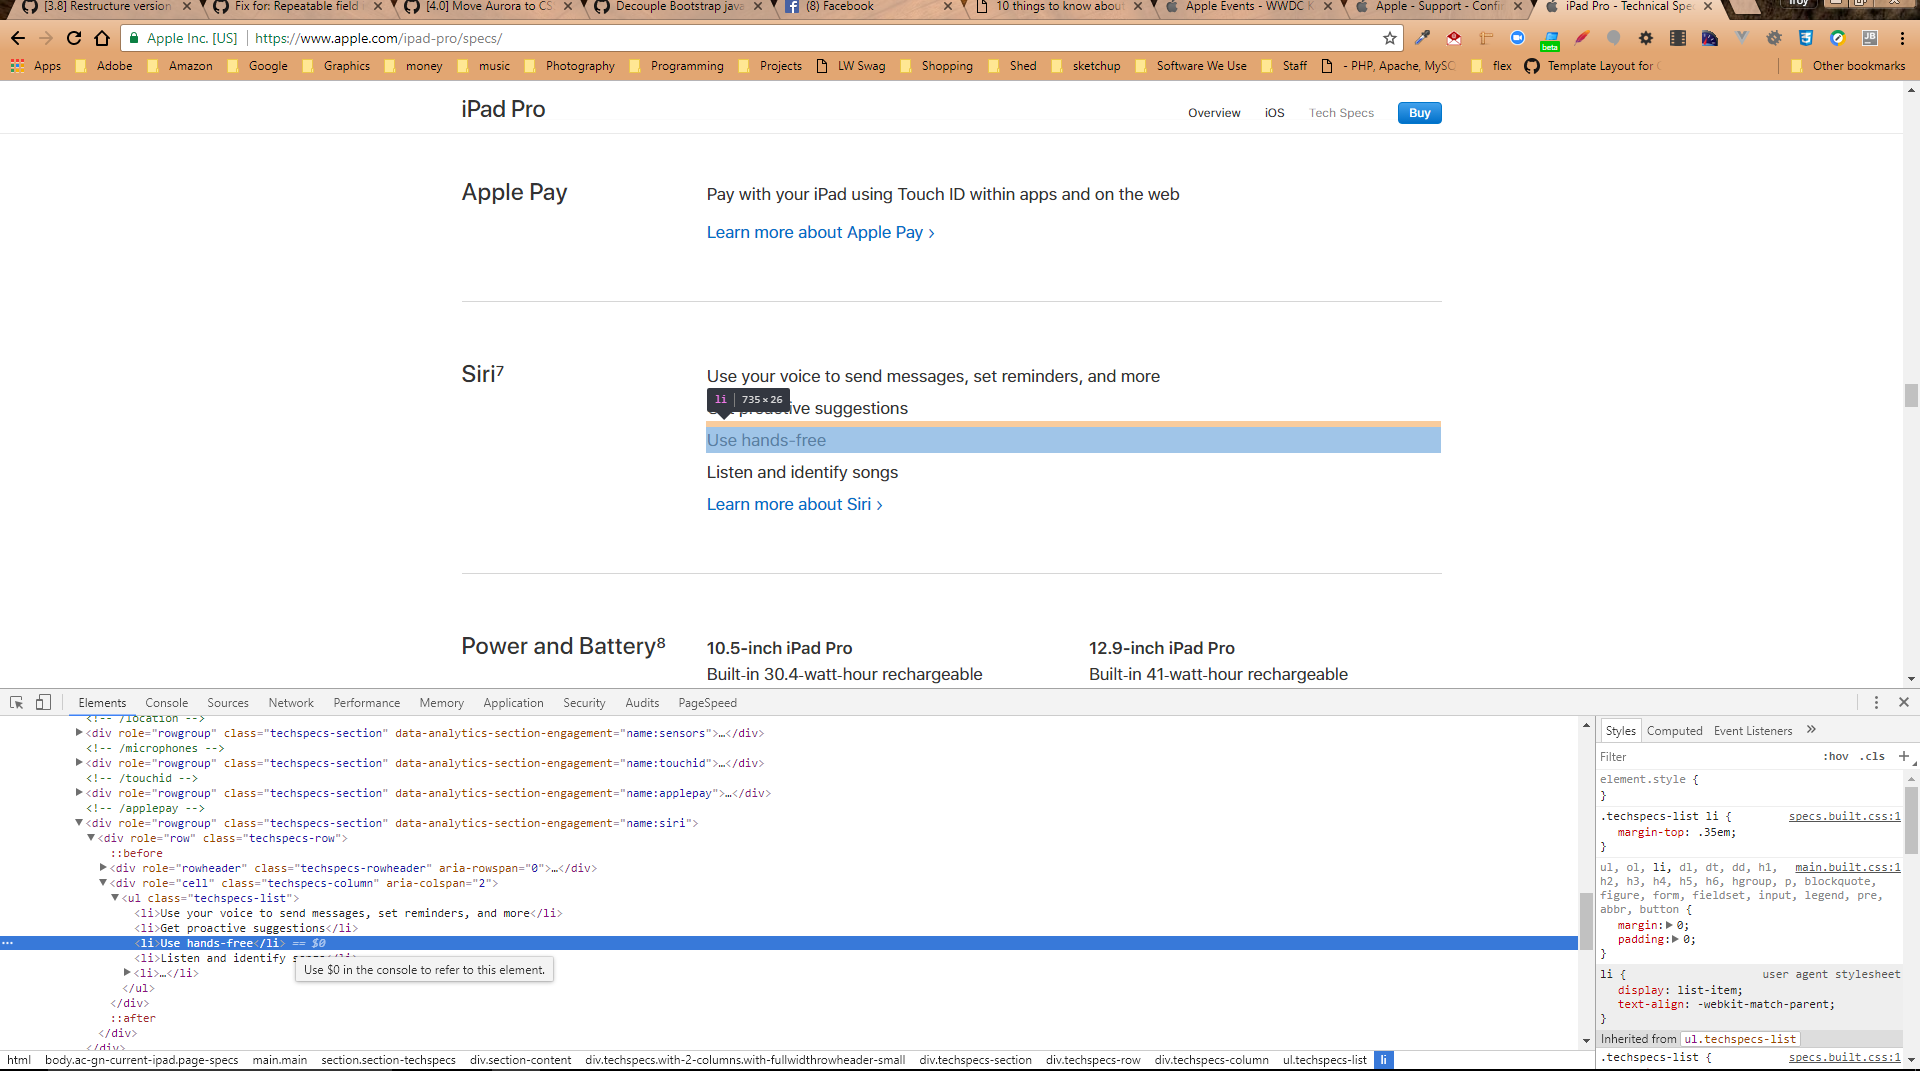
Task: Click the browser Forward arrow
Action: [46, 38]
